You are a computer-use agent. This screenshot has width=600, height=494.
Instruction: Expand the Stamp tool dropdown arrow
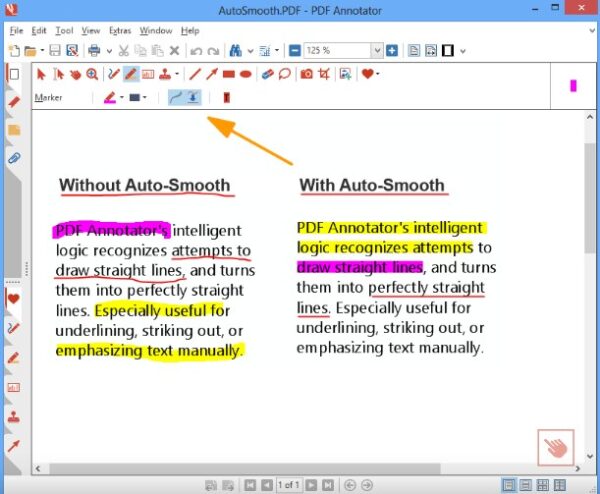click(177, 74)
